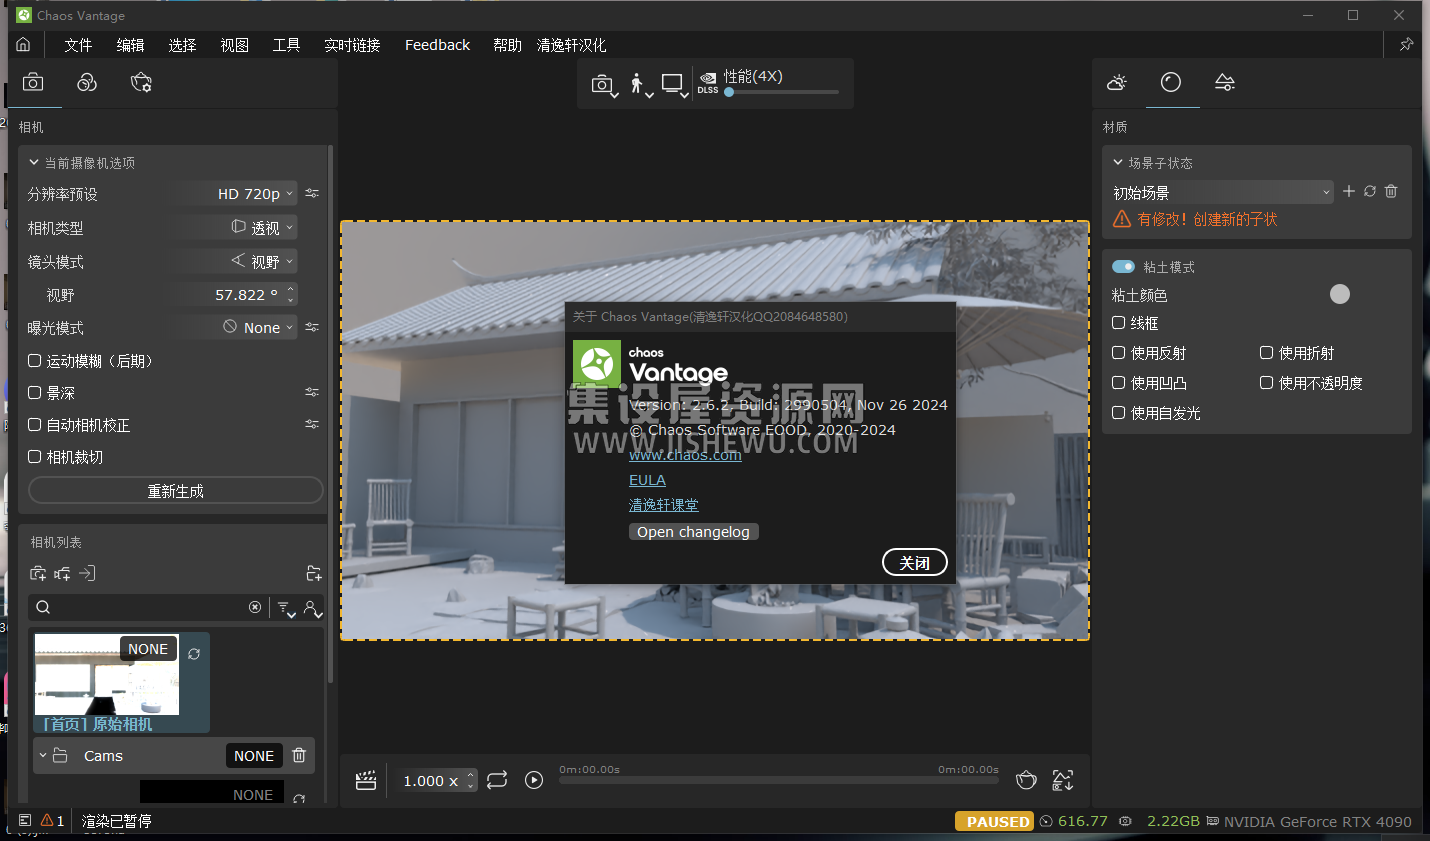Open the environment lighting tab icon
This screenshot has height=841, width=1430.
1117,83
